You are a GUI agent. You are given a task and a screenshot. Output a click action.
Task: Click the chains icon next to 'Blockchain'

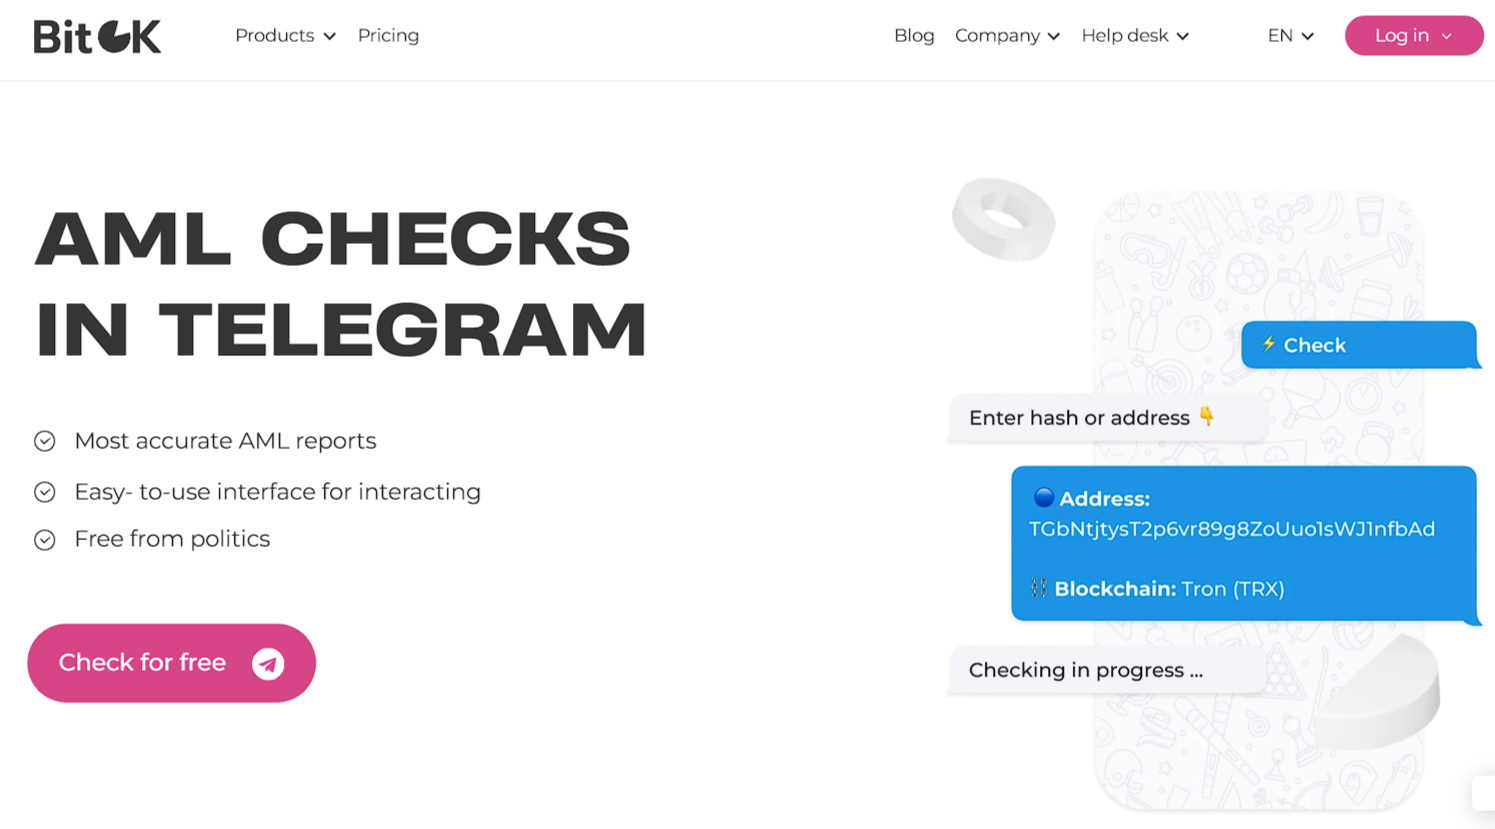click(1038, 589)
